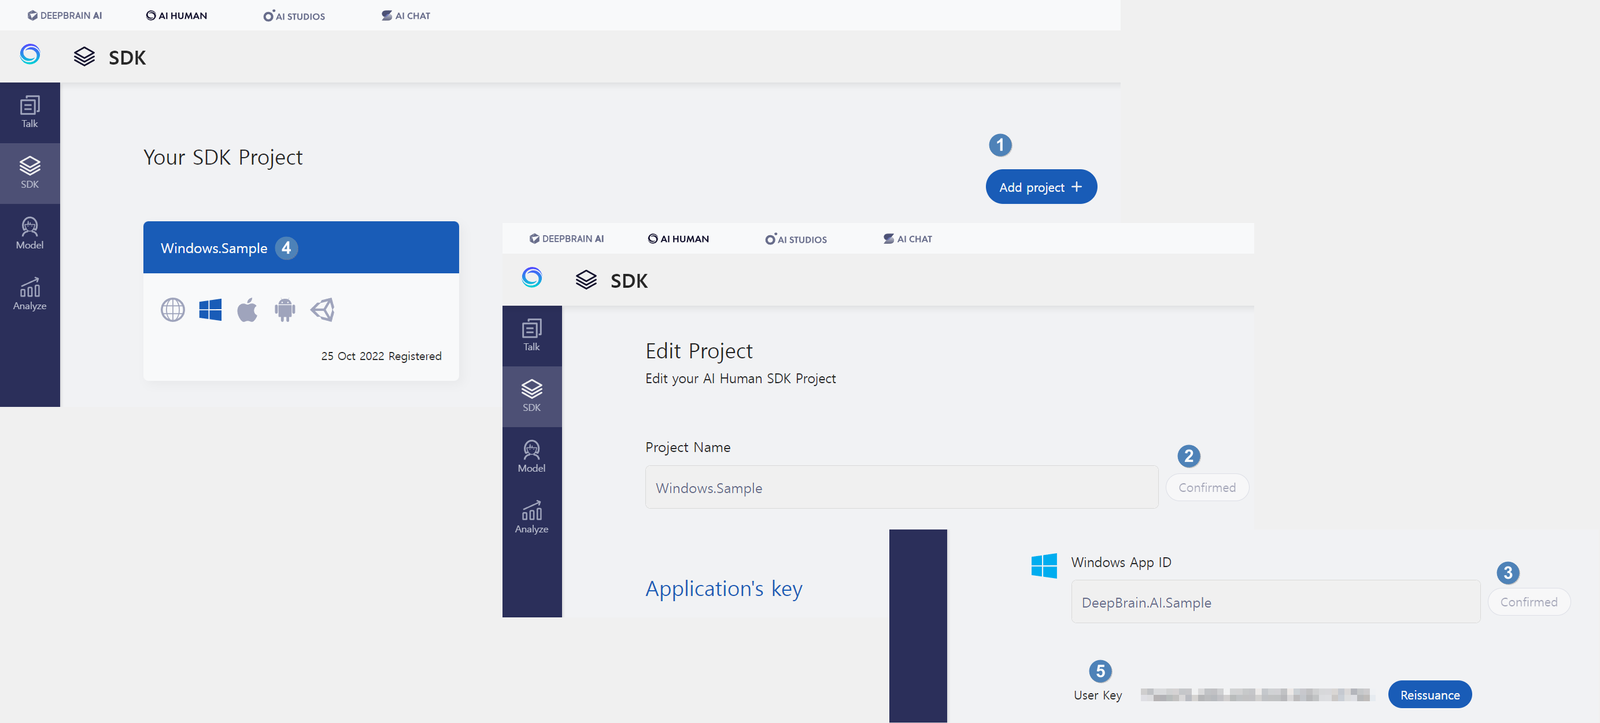
Task: Select SDK in the Edit Project page sidebar
Action: pos(531,395)
